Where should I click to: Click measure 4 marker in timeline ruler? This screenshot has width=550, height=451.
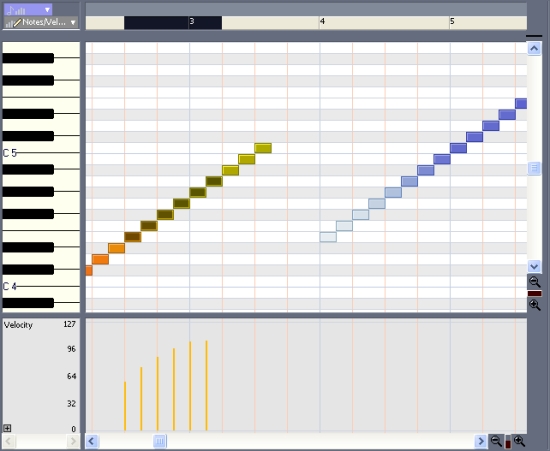[x=322, y=22]
